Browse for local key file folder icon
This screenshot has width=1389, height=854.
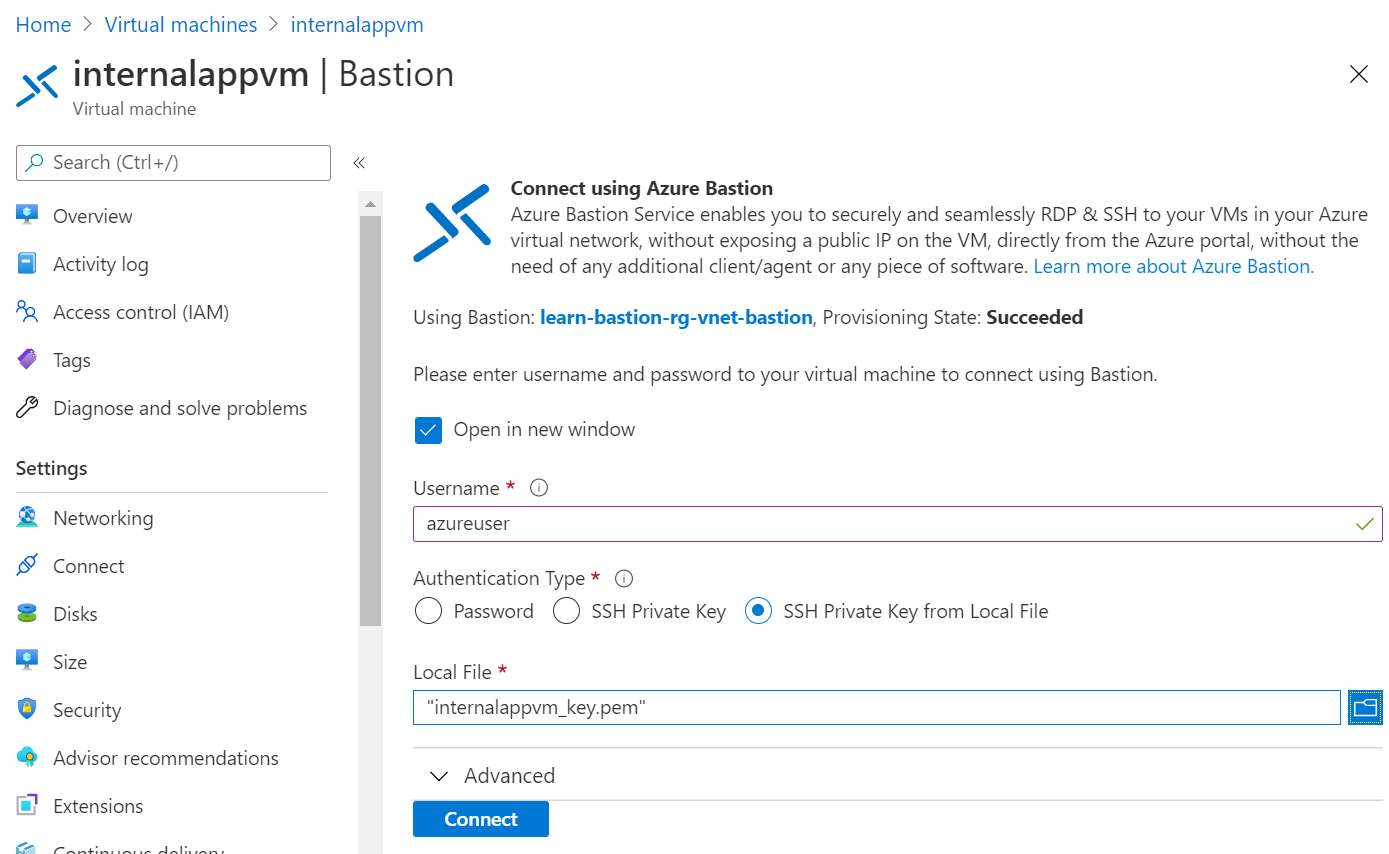click(x=1365, y=708)
